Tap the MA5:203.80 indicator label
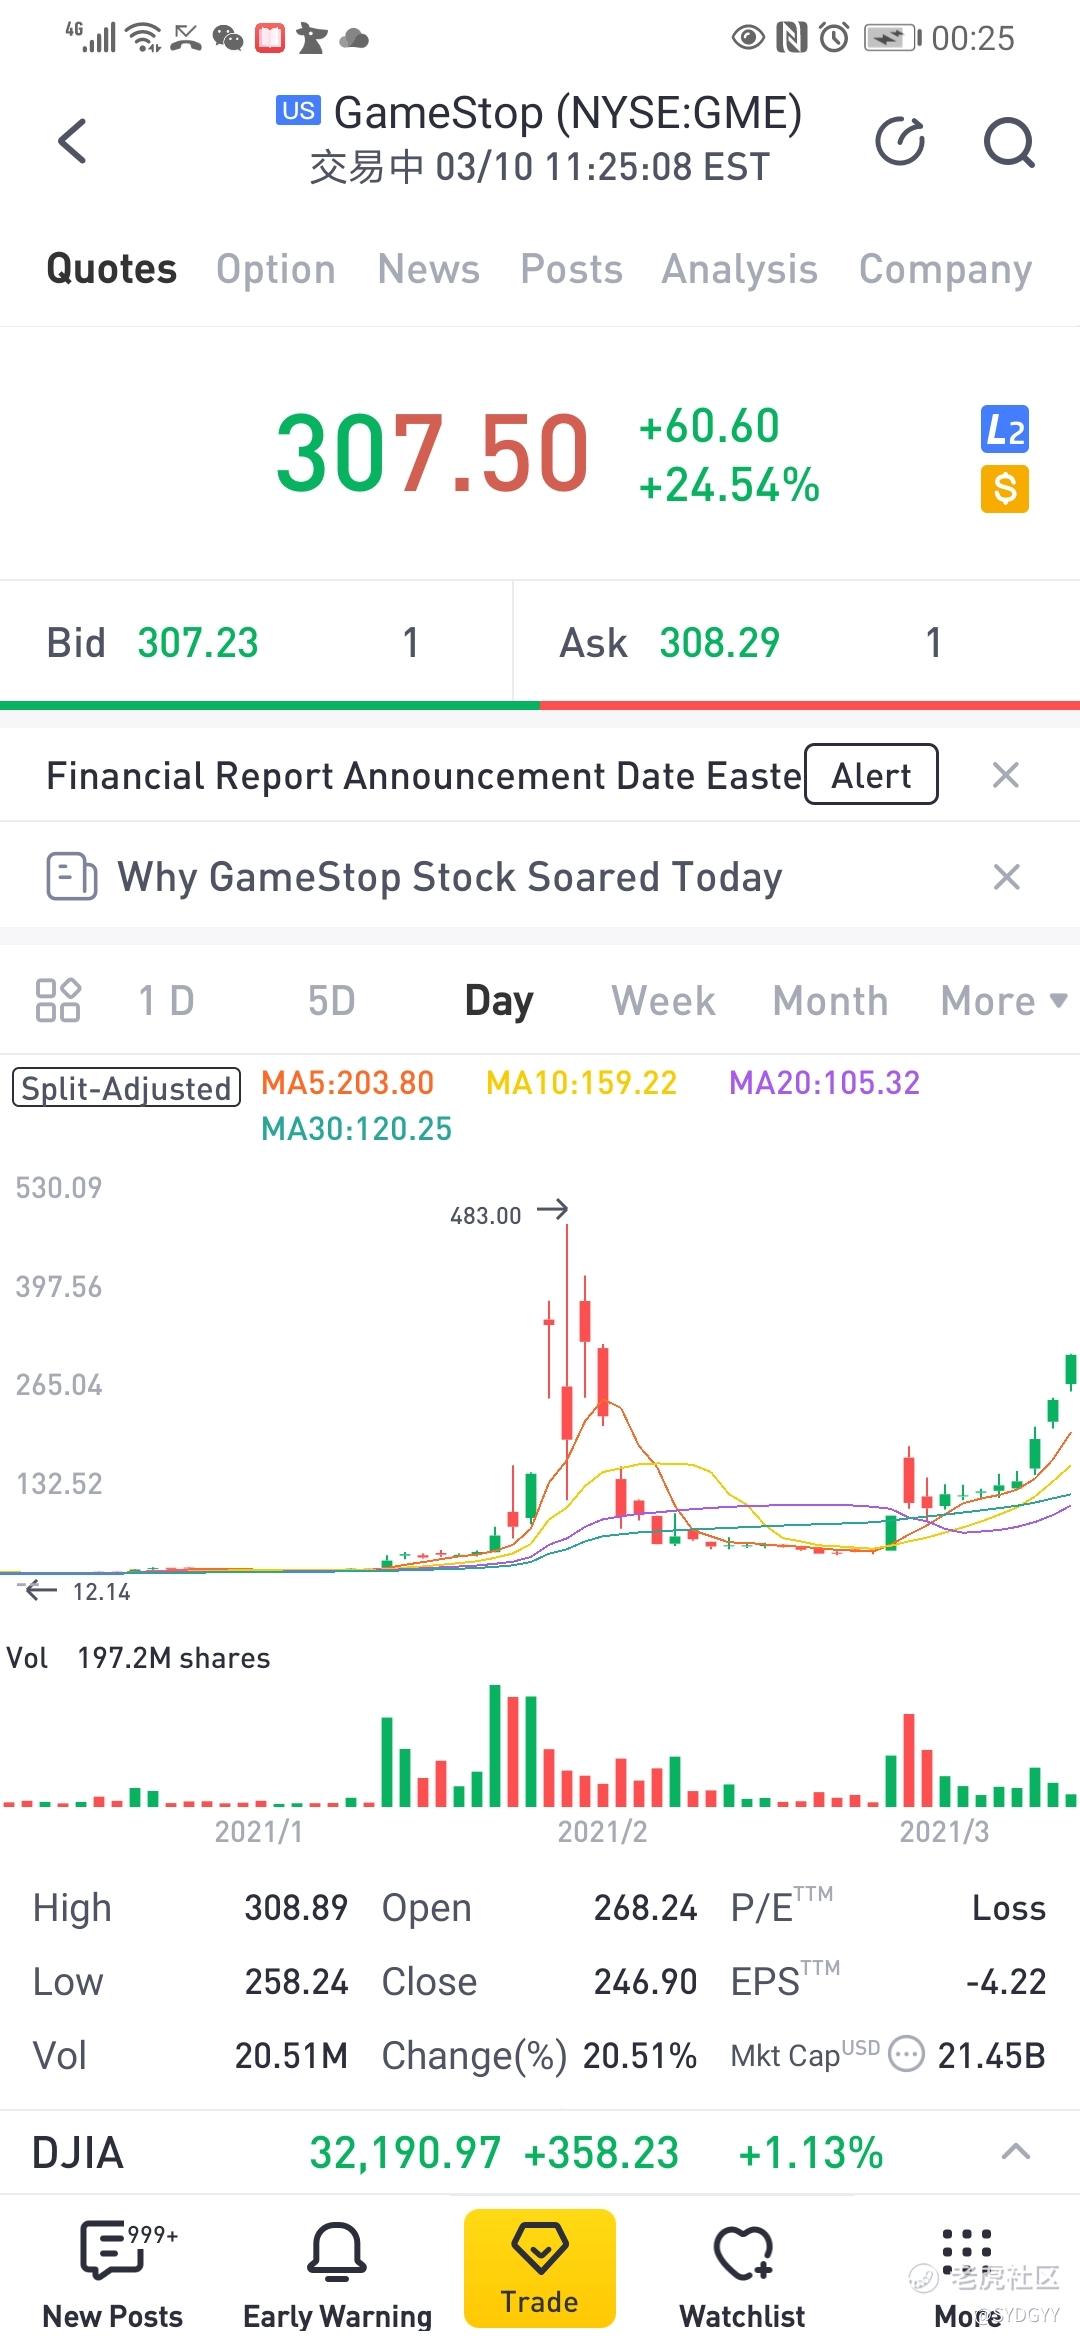This screenshot has height=2340, width=1080. [347, 1082]
